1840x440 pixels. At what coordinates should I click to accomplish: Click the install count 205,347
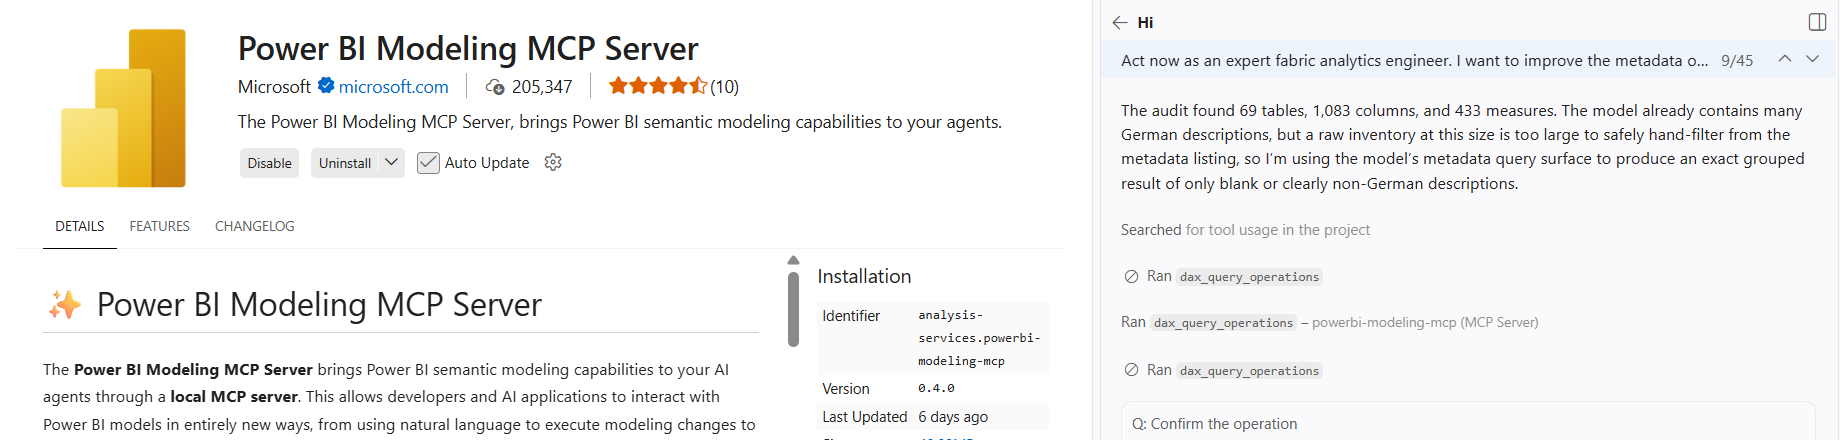click(542, 87)
